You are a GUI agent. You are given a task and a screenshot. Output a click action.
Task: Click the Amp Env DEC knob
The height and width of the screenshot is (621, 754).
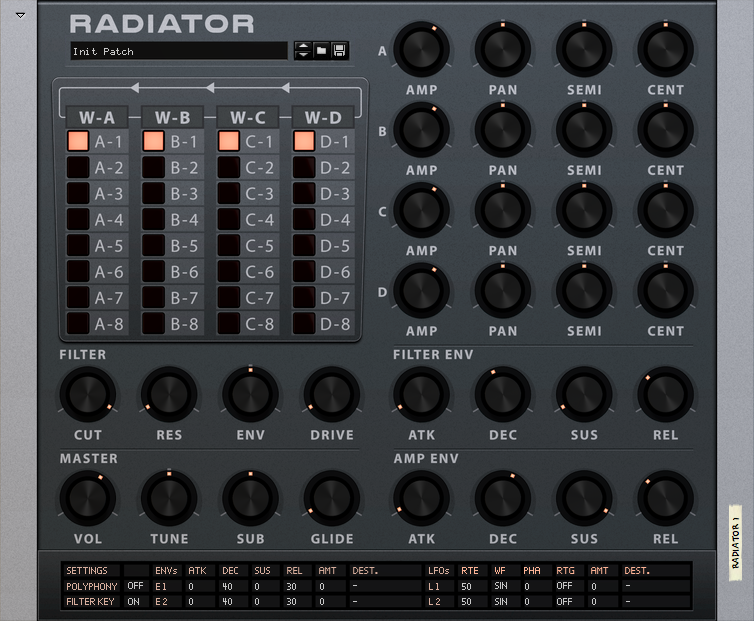point(503,498)
